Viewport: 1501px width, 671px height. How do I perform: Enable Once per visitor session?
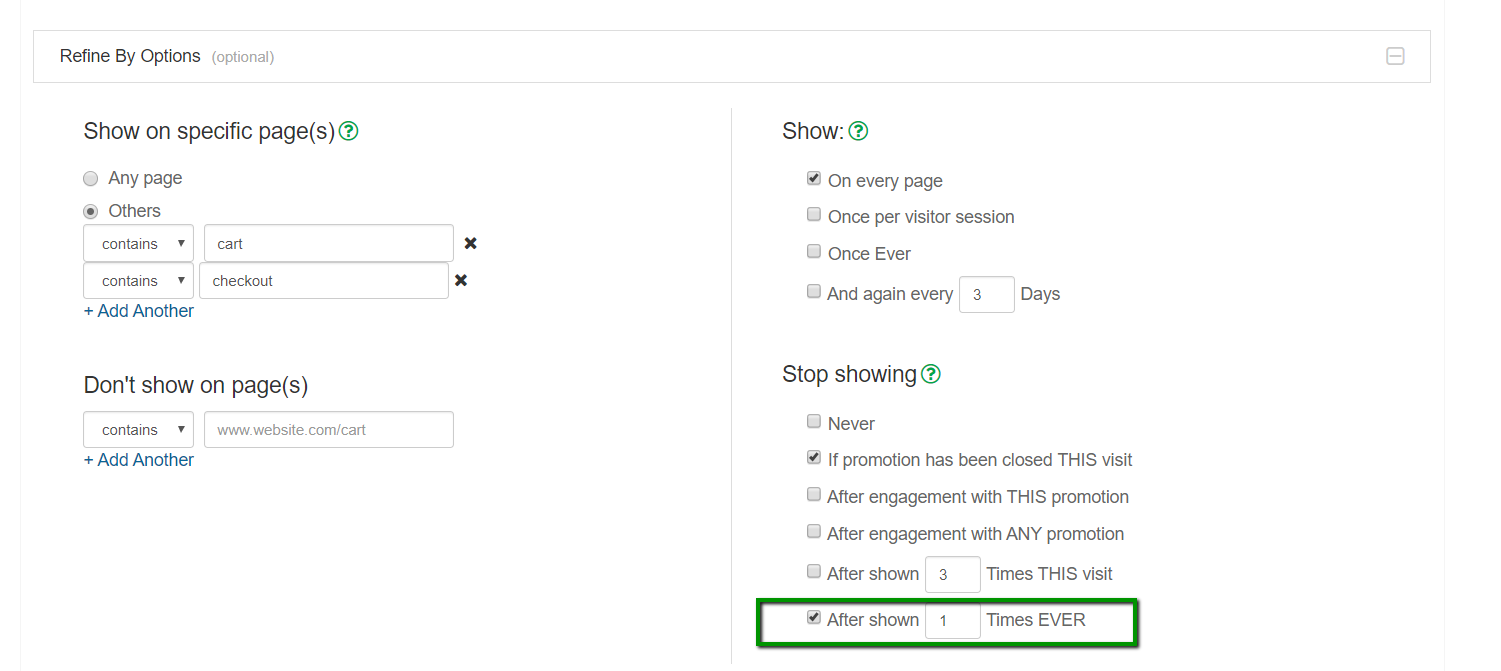coord(814,215)
